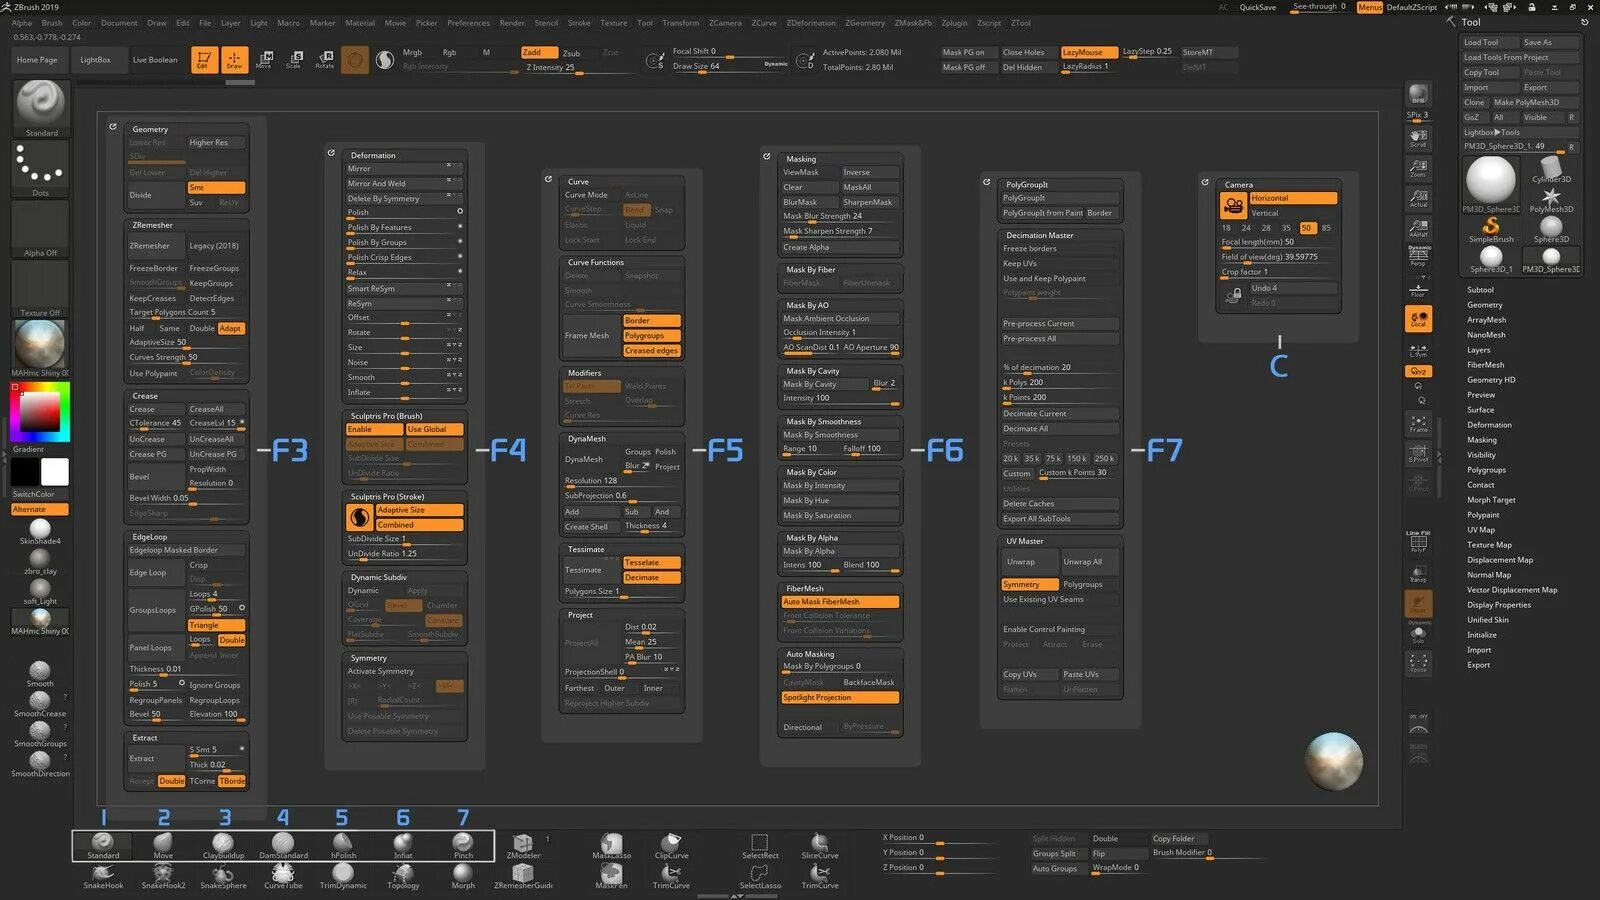The image size is (1600, 900).
Task: Turn off the Zadd mode
Action: (538, 52)
